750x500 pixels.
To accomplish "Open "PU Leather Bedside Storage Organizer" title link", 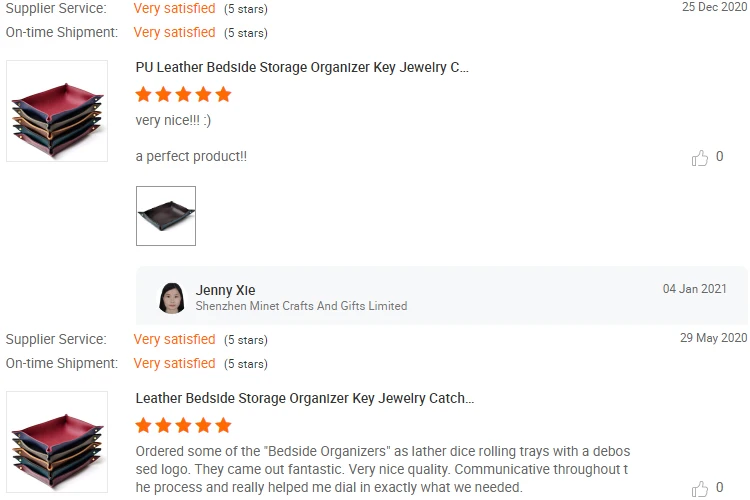I will coord(302,68).
